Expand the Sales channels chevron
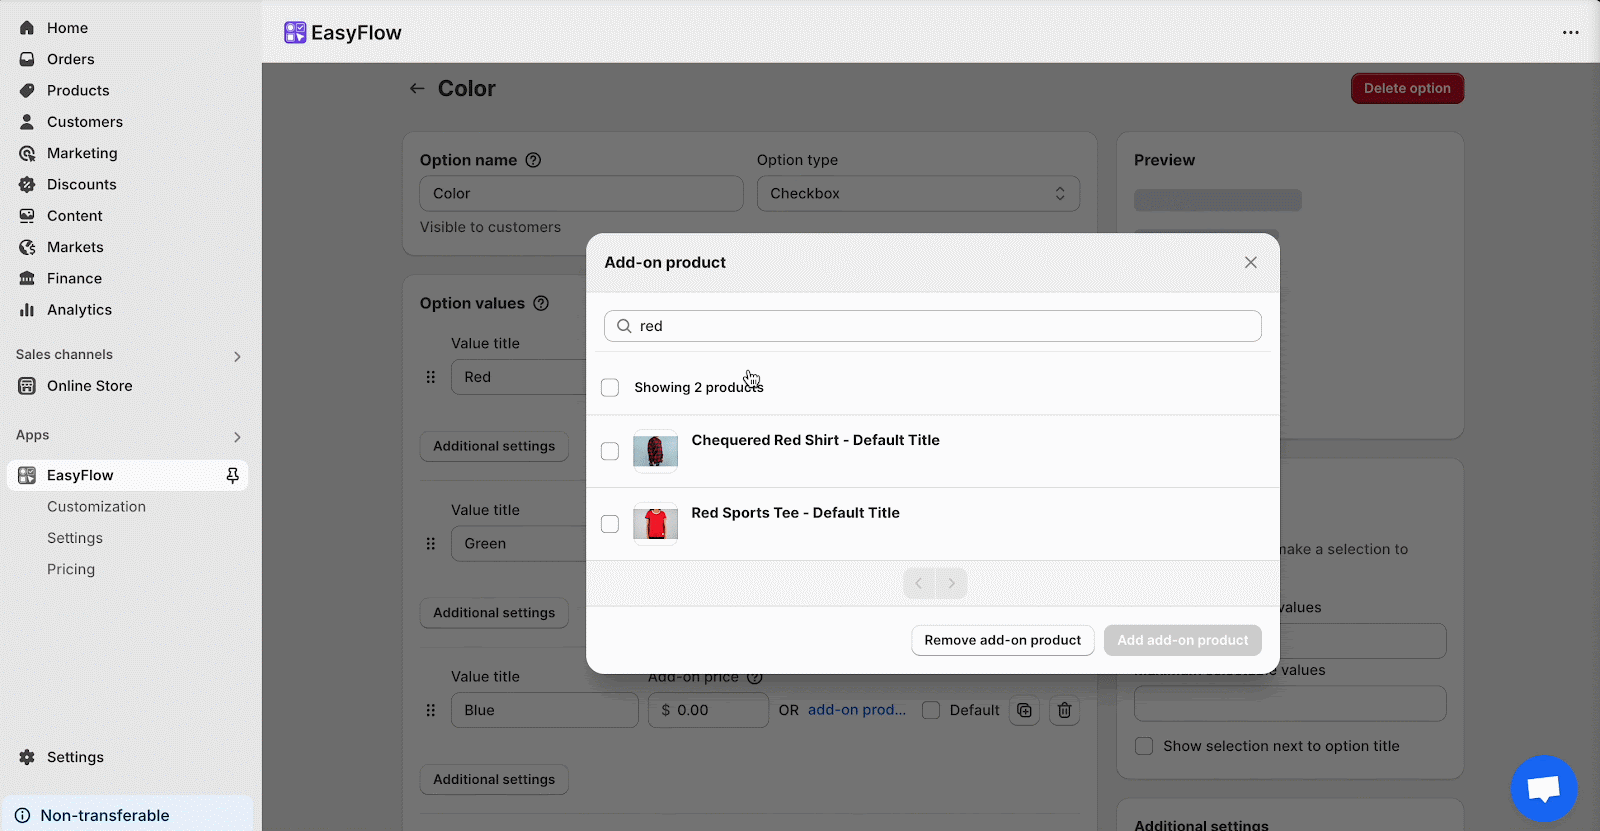This screenshot has width=1600, height=831. point(237,356)
